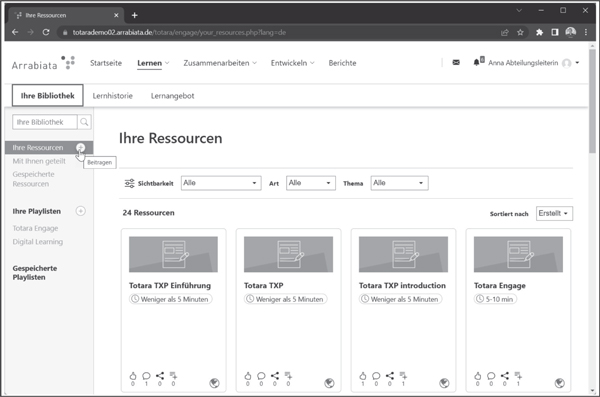Bookmark this page with the star icon
Image resolution: width=600 pixels, height=397 pixels.
(520, 33)
